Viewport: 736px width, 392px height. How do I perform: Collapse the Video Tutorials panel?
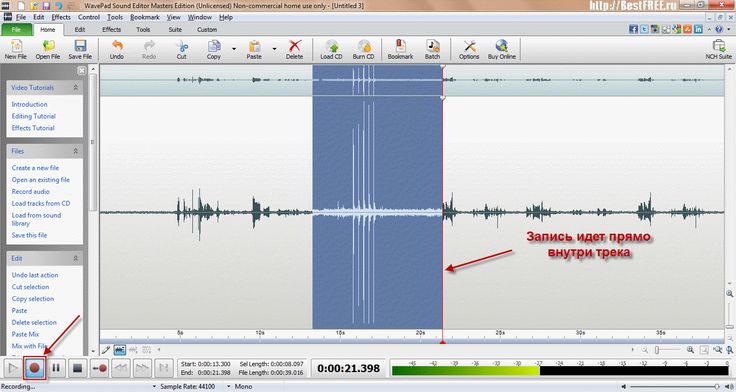[76, 88]
